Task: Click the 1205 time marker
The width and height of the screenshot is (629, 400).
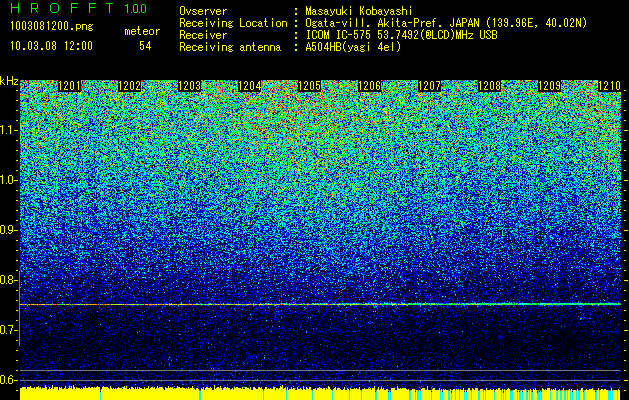Action: point(309,86)
